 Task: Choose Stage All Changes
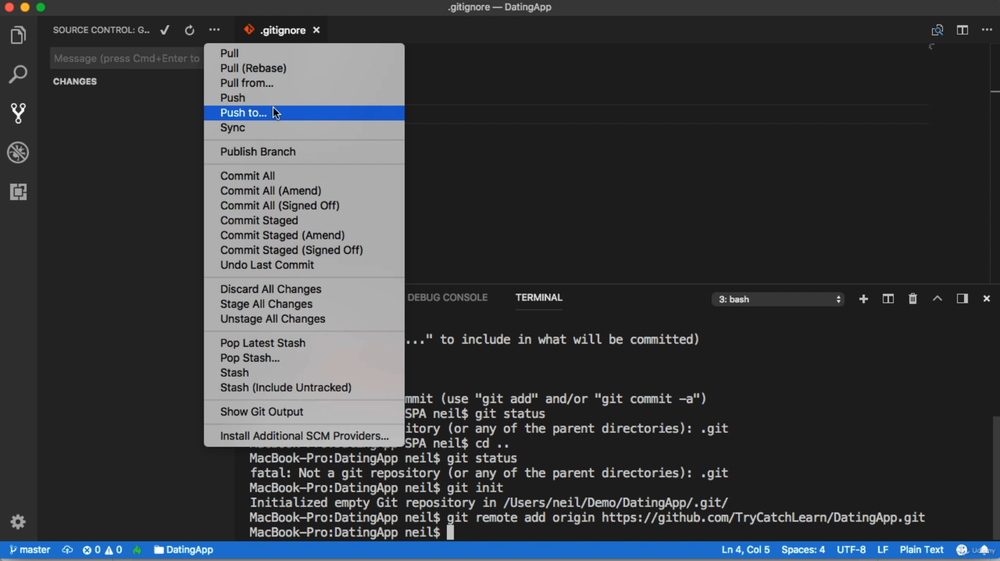tap(304, 304)
